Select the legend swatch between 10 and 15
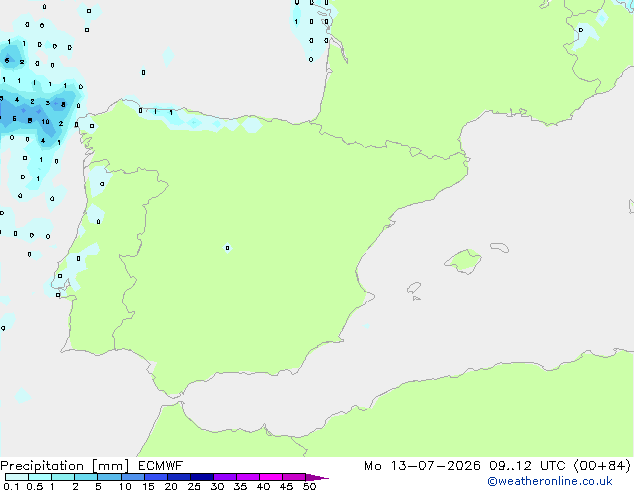 (133, 477)
